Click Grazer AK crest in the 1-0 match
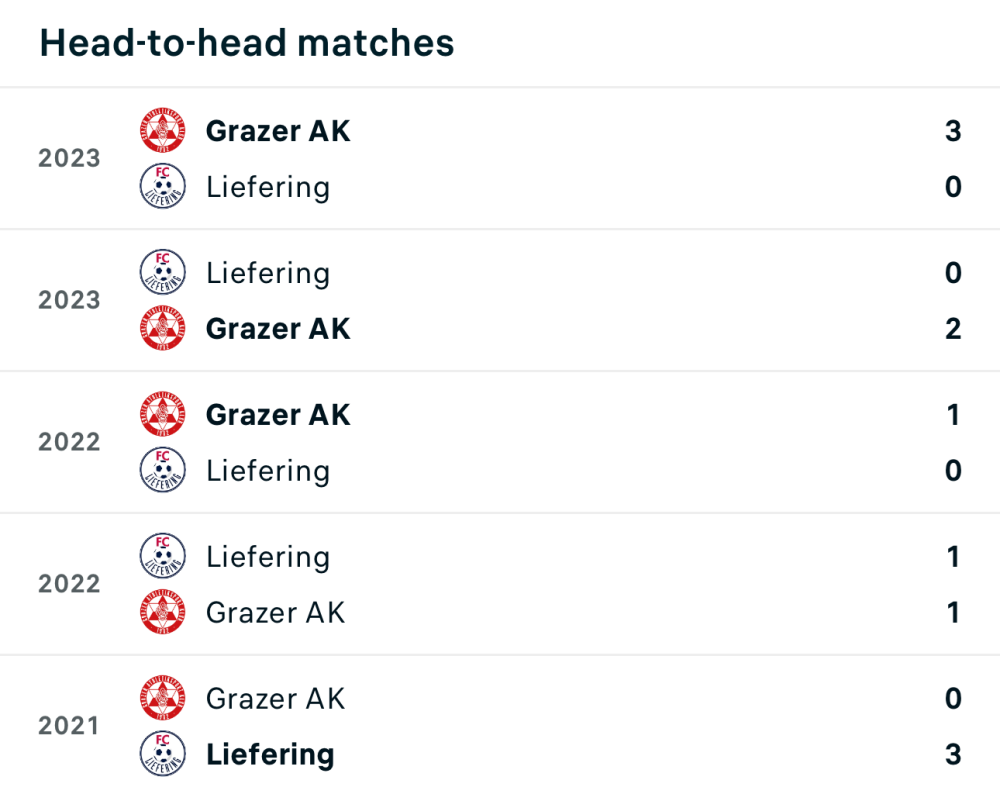 (x=163, y=415)
